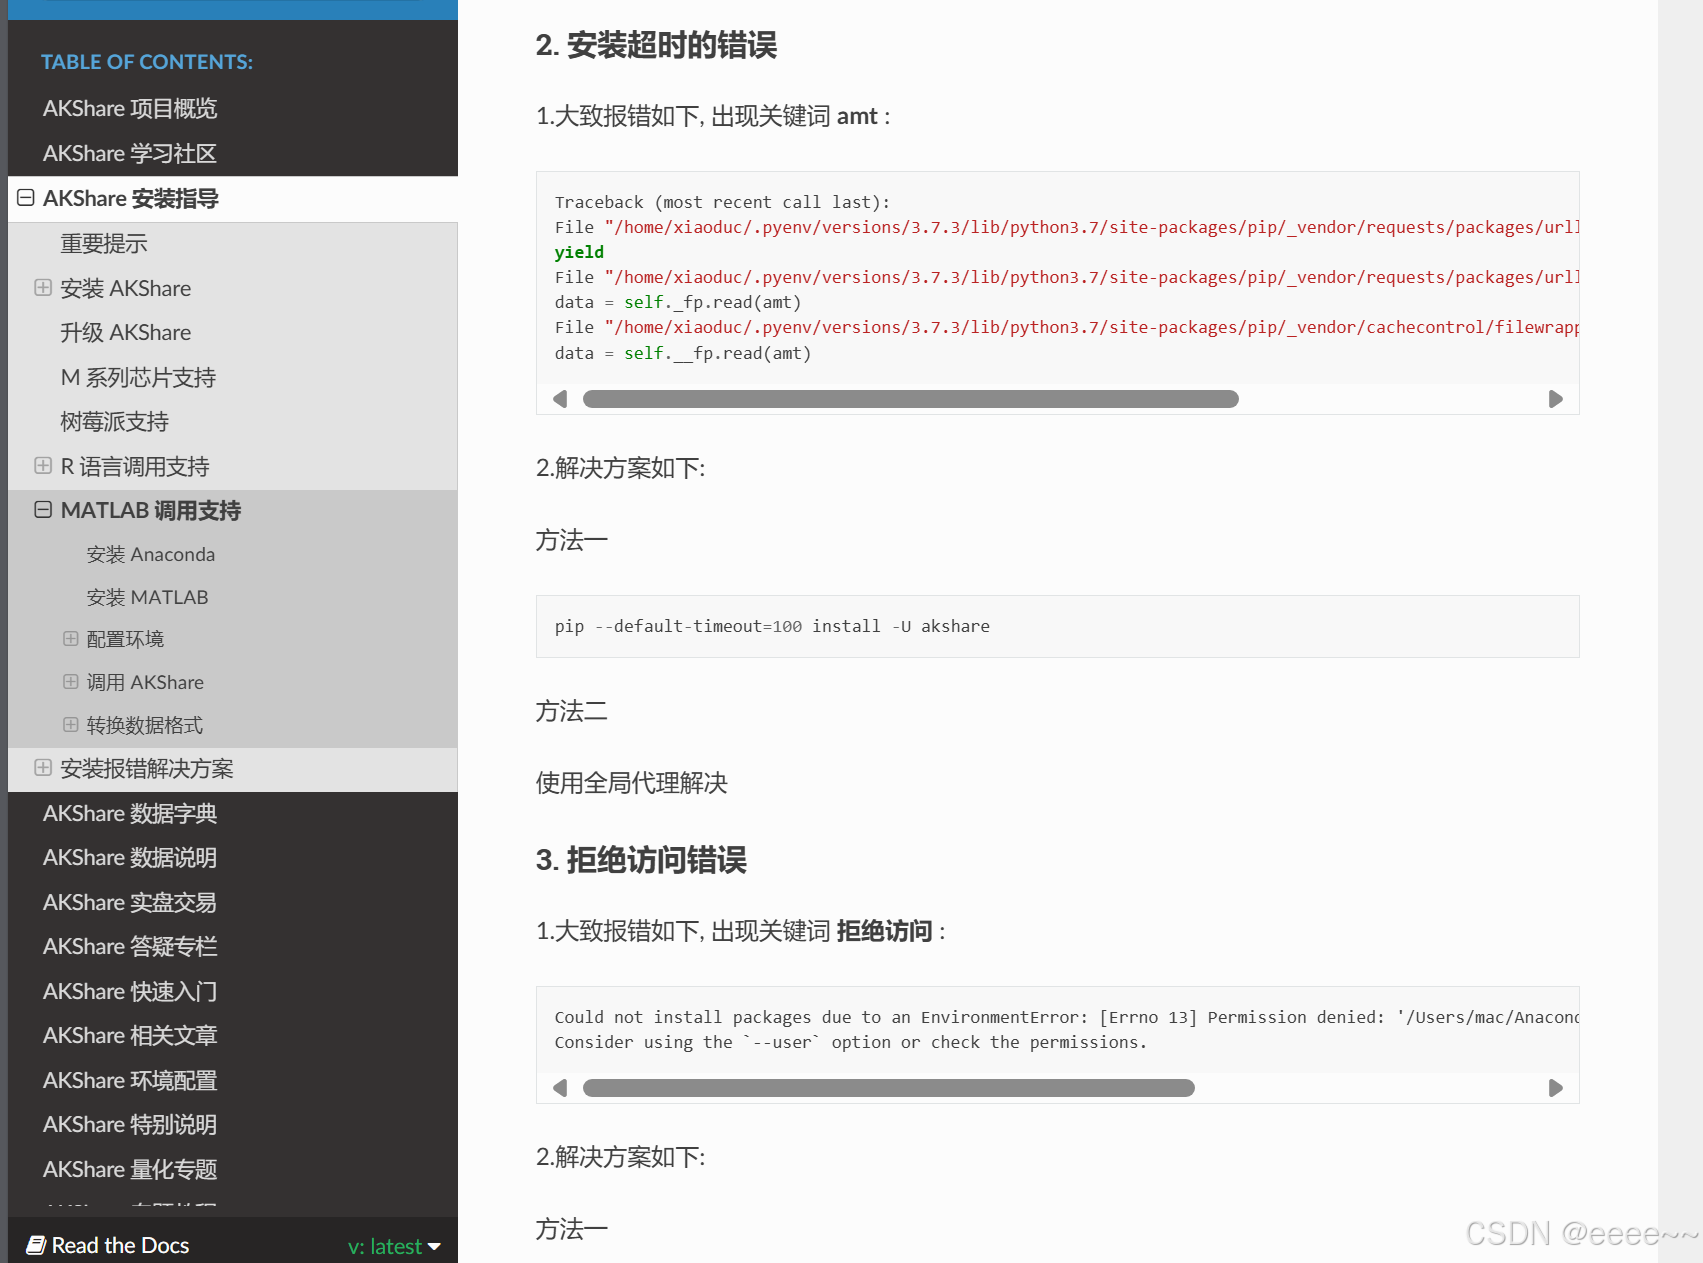
Task: Open the 安装 Anaconda link
Action: coord(150,554)
